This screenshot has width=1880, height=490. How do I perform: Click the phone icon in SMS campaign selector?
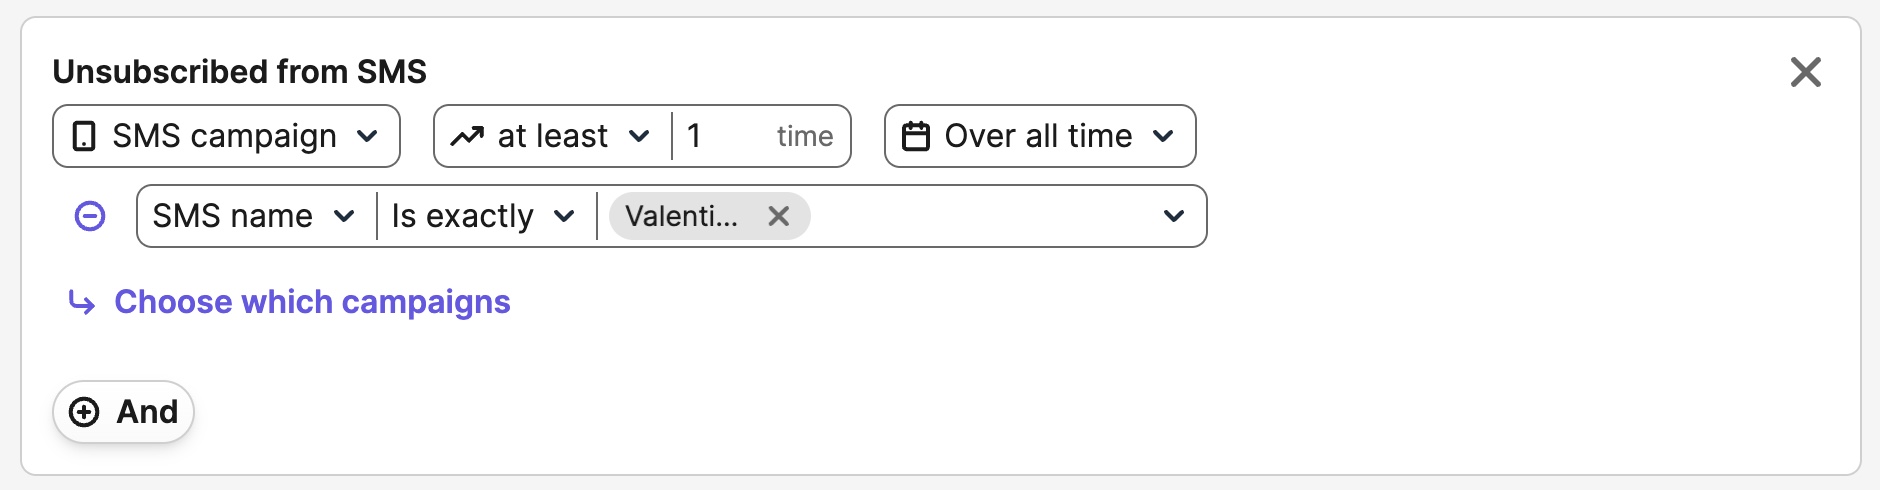pyautogui.click(x=85, y=136)
